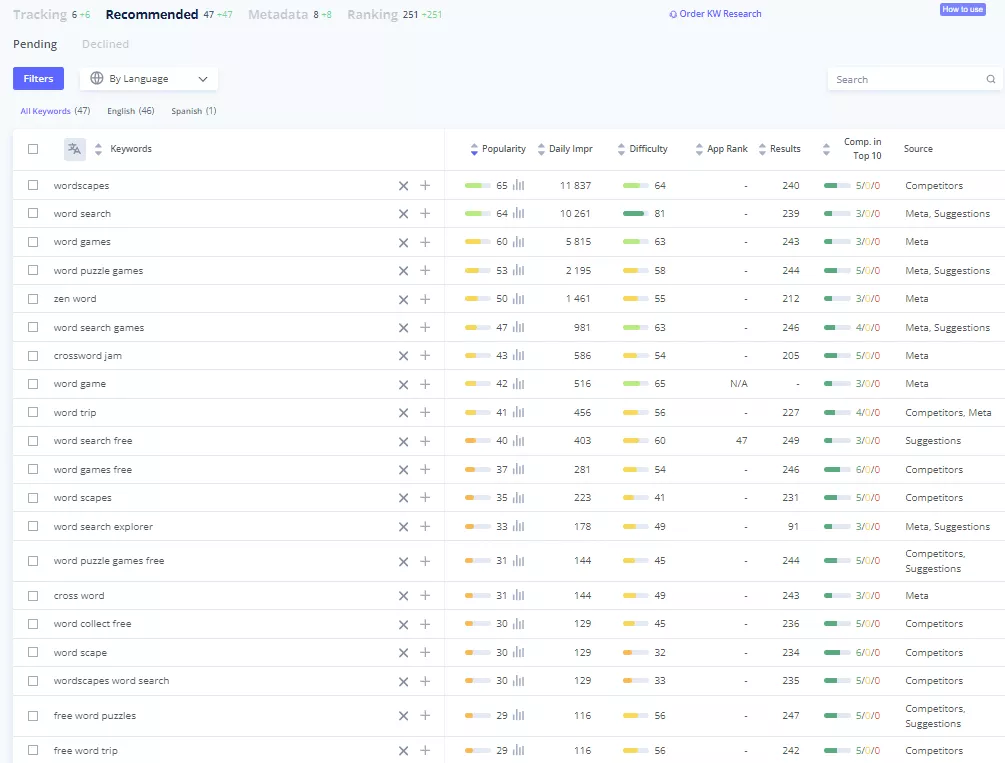Open Order KW Research link
The image size is (1005, 763).
pyautogui.click(x=715, y=13)
